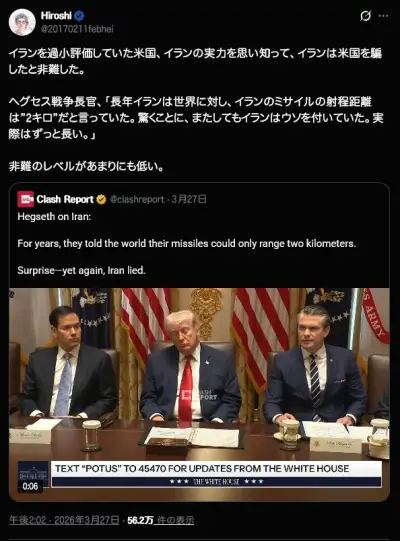This screenshot has width=400, height=541.
Task: Open the timestamp 午後2:02 · 2026年3月27日
Action: tap(64, 520)
